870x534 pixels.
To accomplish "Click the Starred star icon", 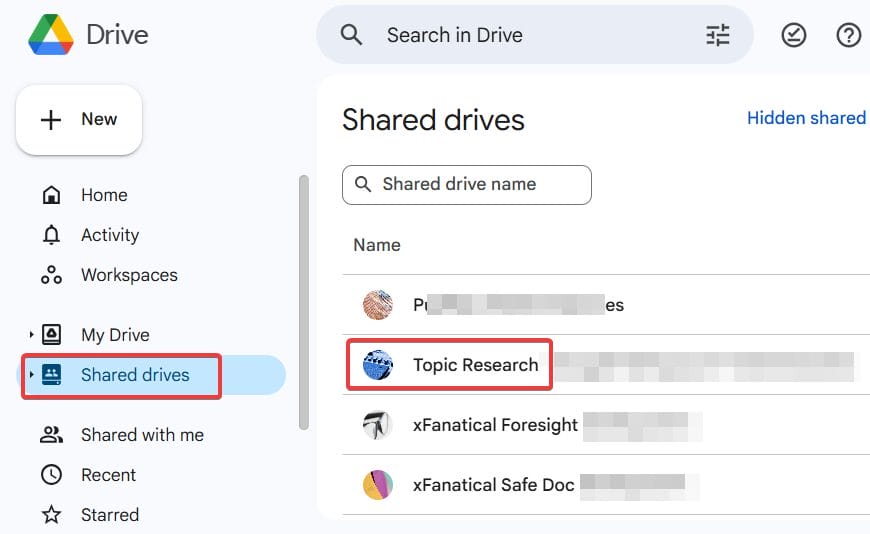I will 52,515.
